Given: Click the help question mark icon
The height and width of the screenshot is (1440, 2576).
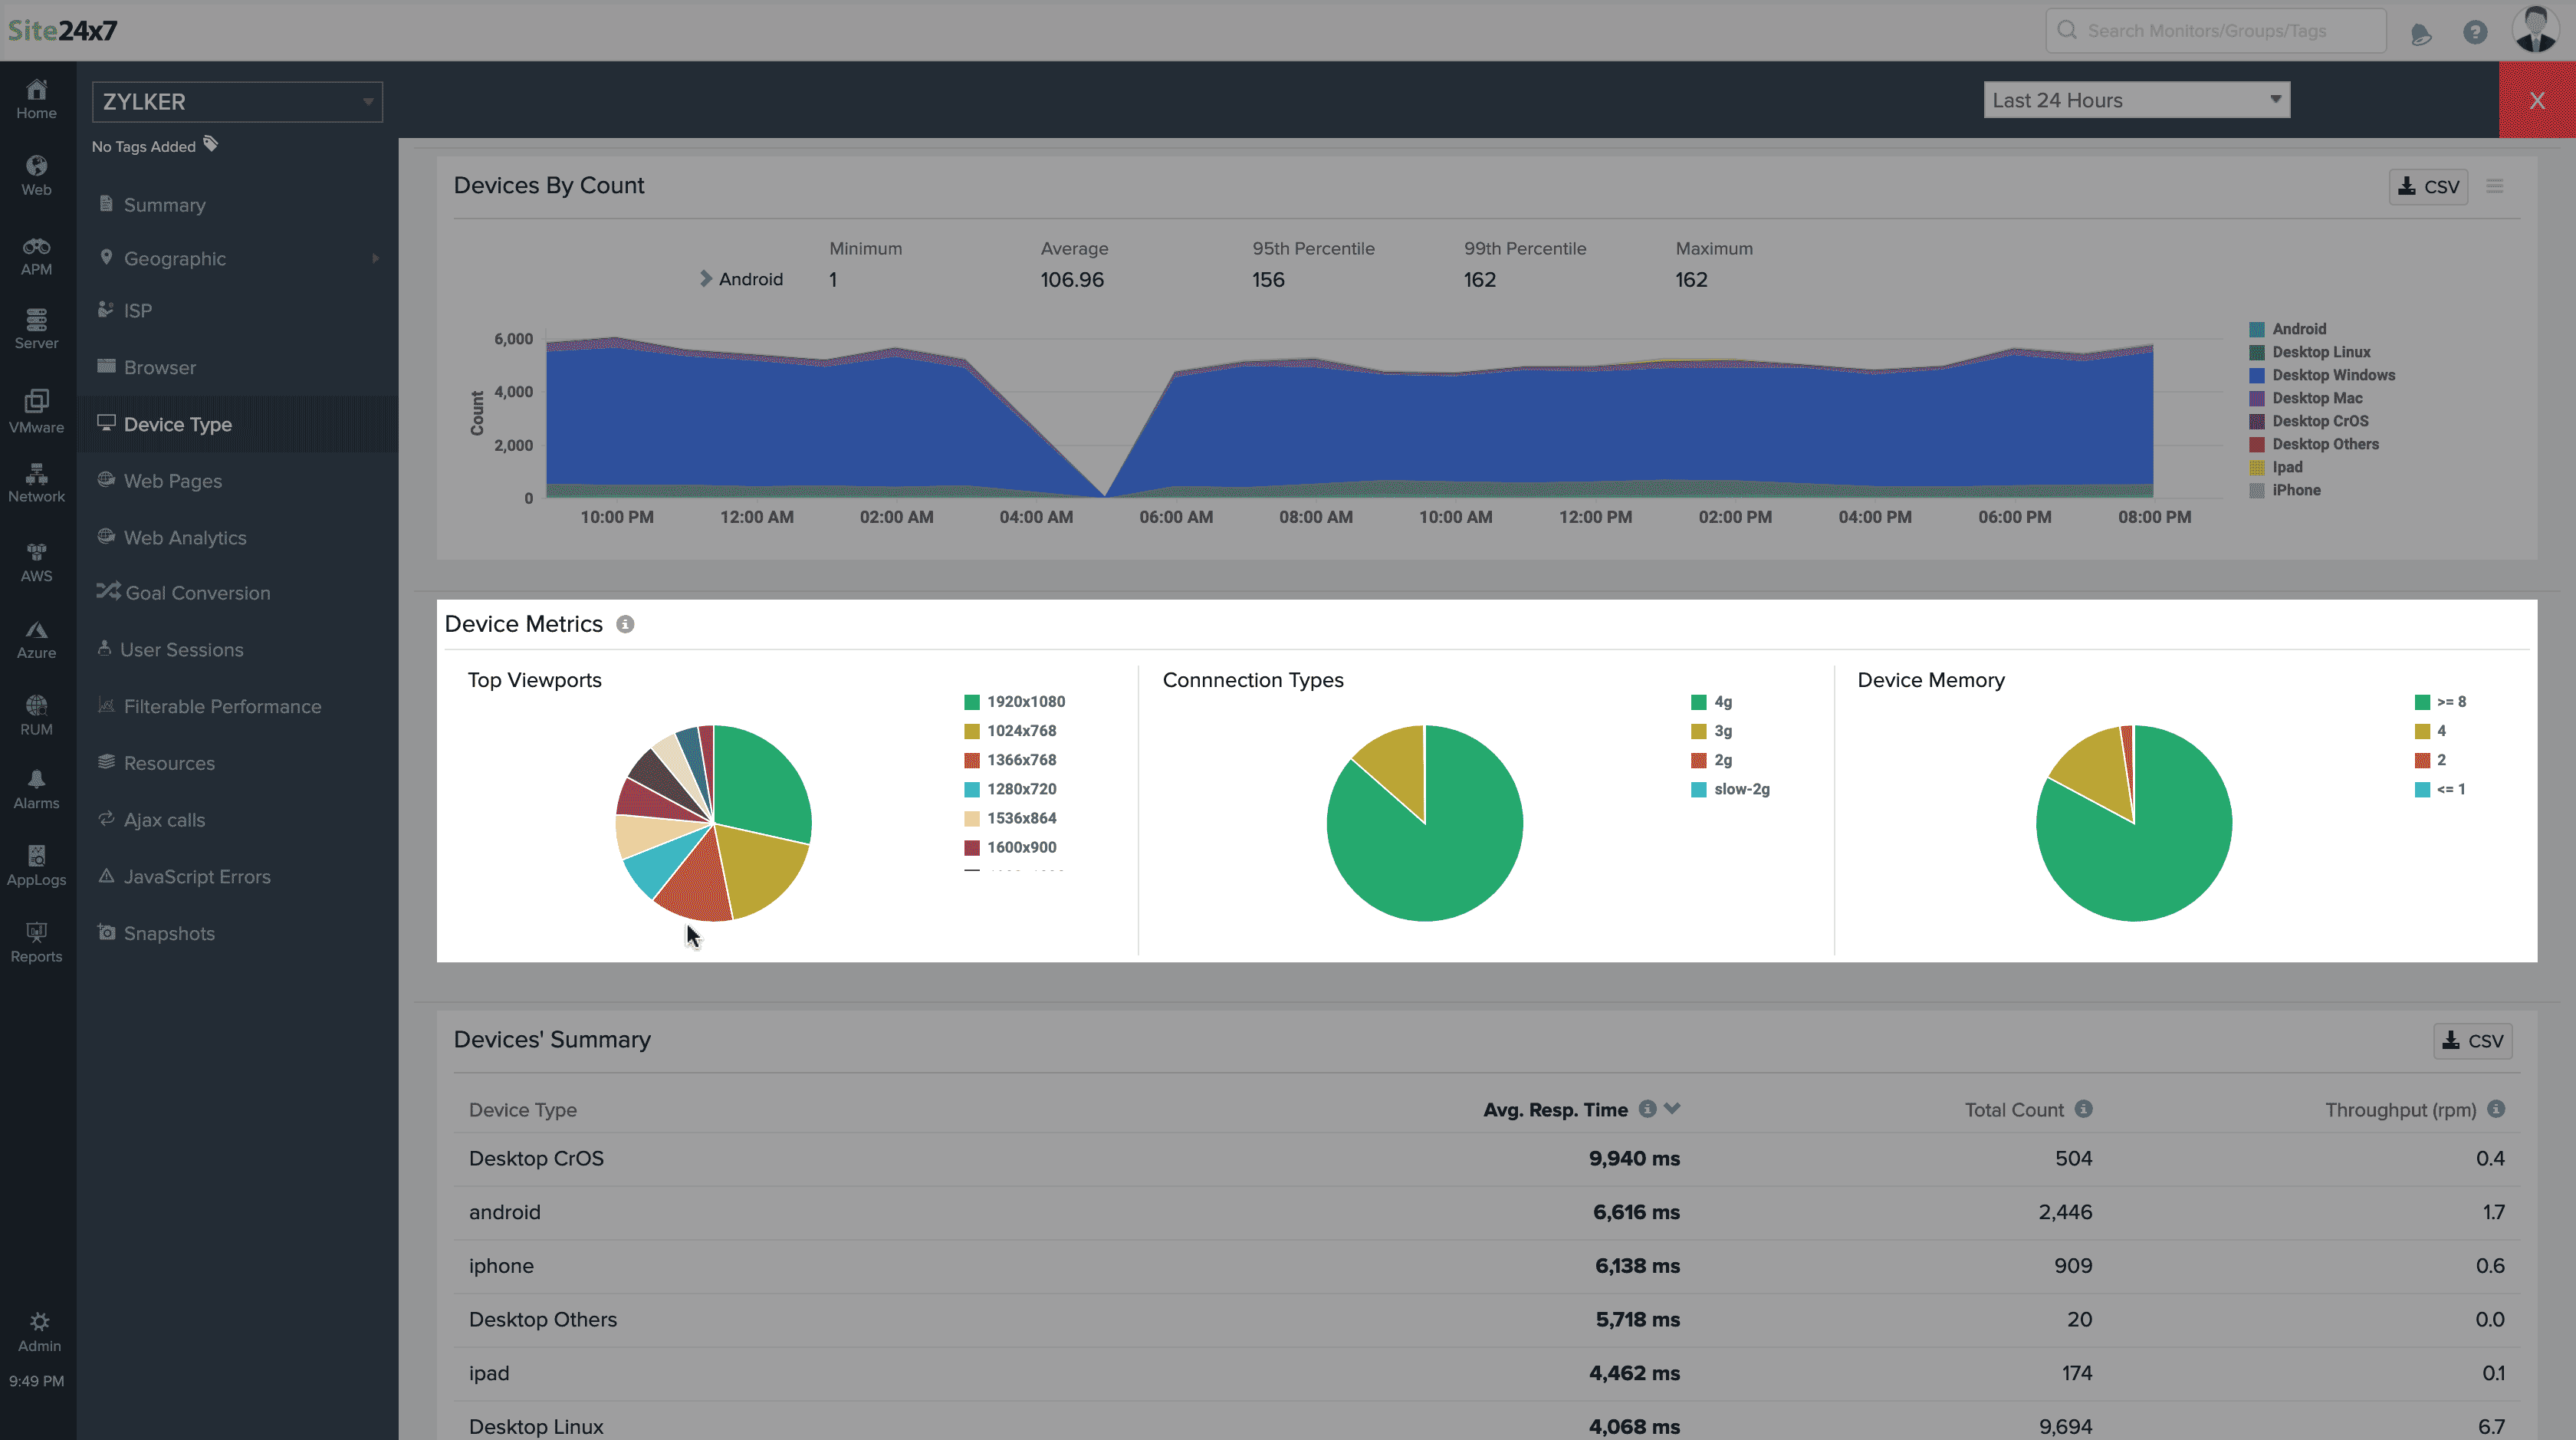Looking at the screenshot, I should tap(2474, 32).
